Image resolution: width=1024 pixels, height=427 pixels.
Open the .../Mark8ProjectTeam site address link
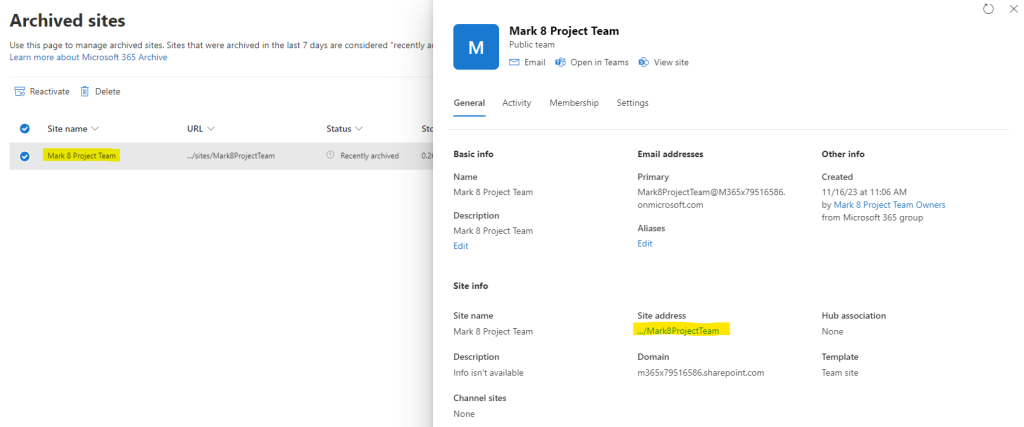(x=679, y=331)
